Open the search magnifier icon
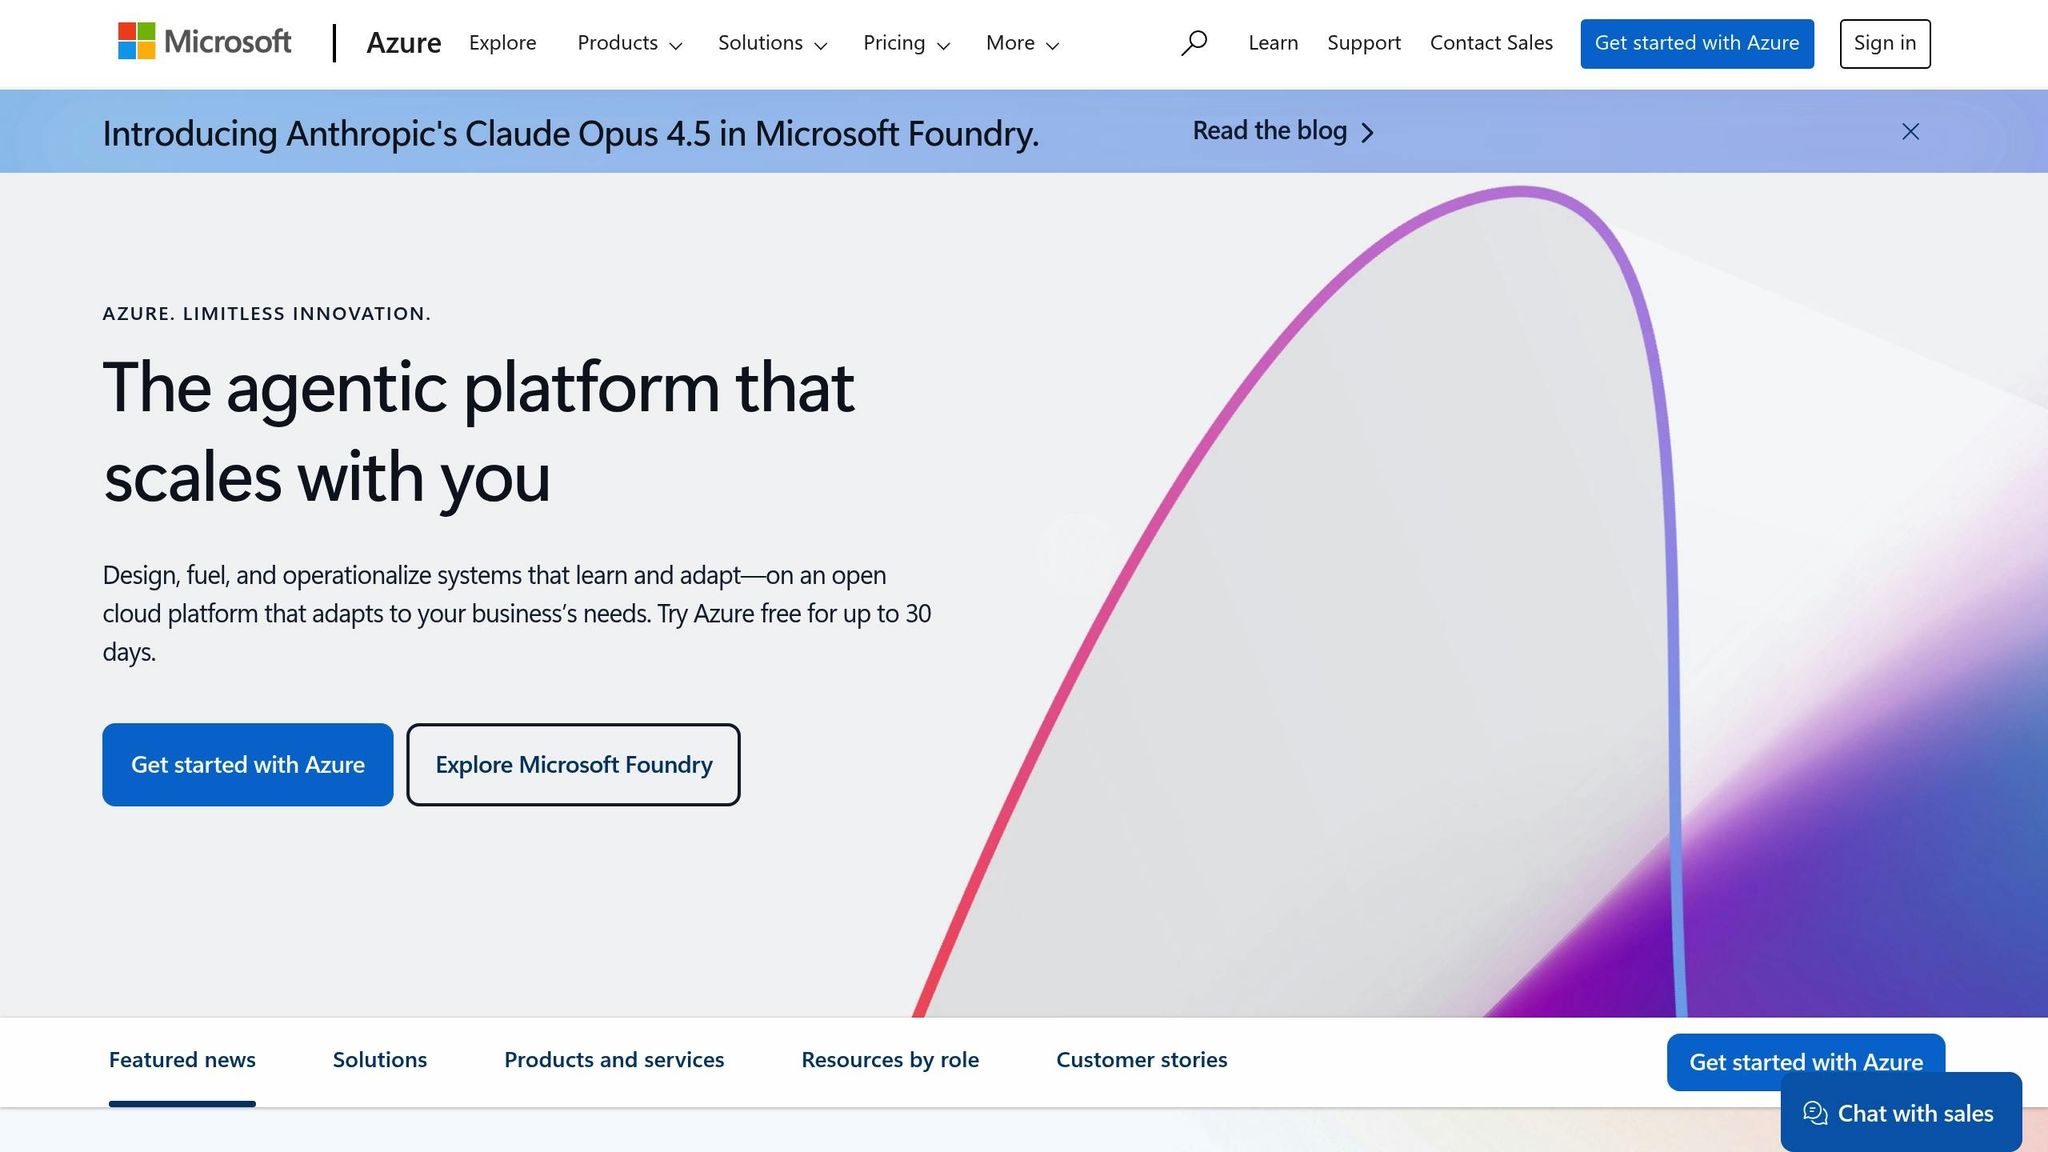 tap(1193, 43)
